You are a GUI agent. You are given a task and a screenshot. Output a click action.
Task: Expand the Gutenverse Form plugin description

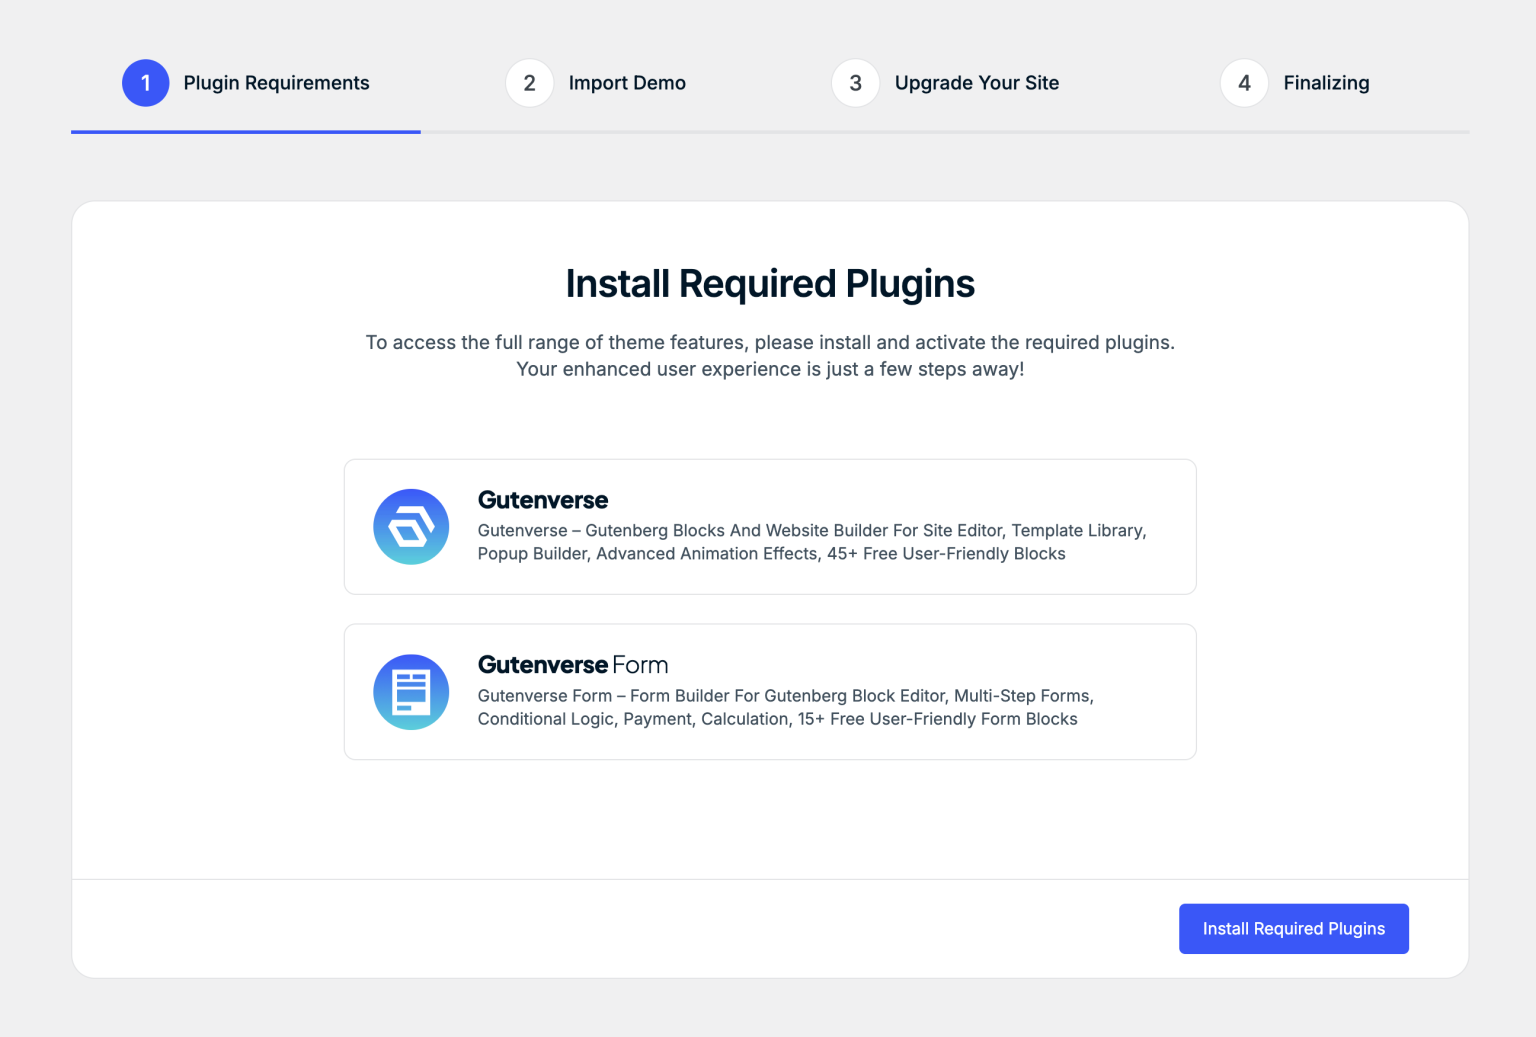tap(785, 707)
